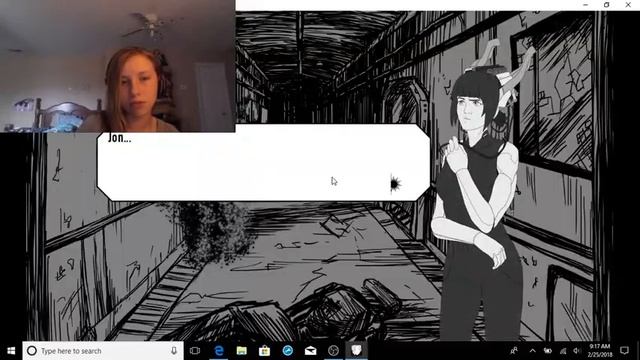Click the Type here to search box
Screen dimensions: 640x360
103,351
